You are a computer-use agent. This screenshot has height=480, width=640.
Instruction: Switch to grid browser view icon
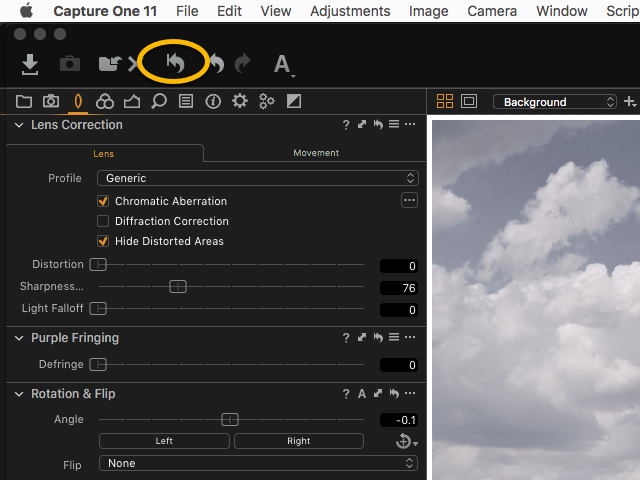[445, 101]
